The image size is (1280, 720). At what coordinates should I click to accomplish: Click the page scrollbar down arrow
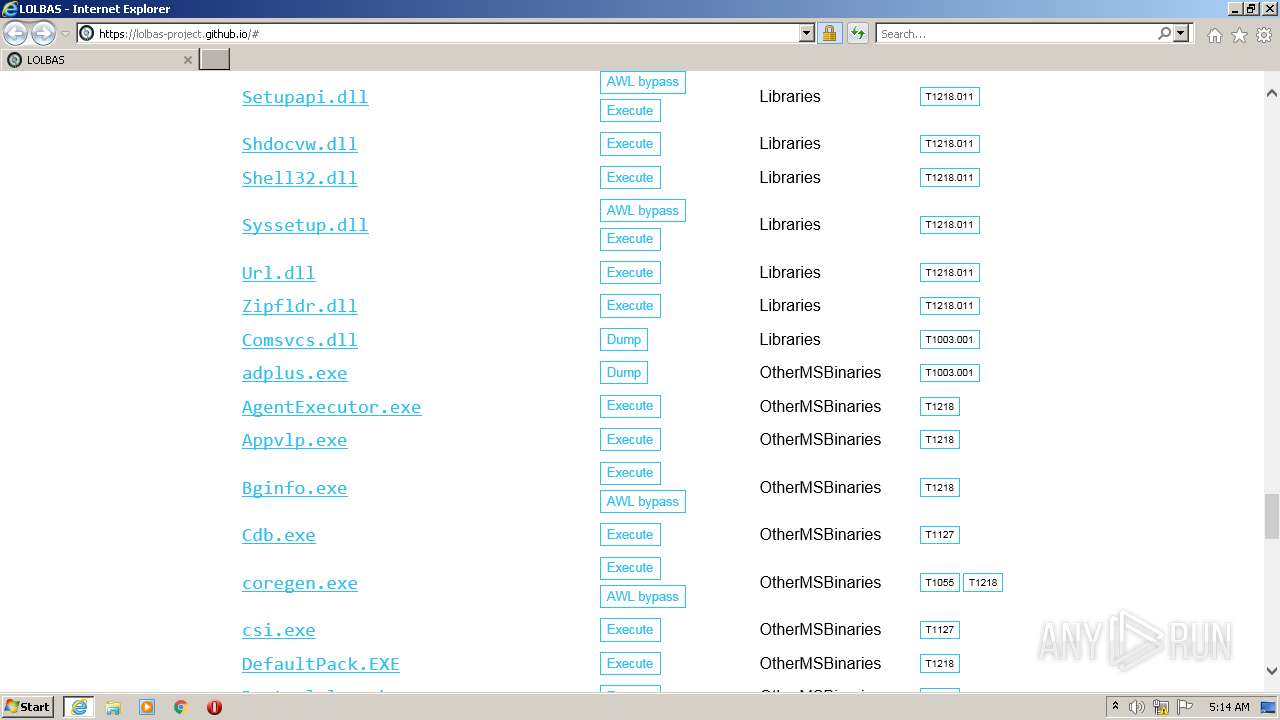pyautogui.click(x=1272, y=671)
